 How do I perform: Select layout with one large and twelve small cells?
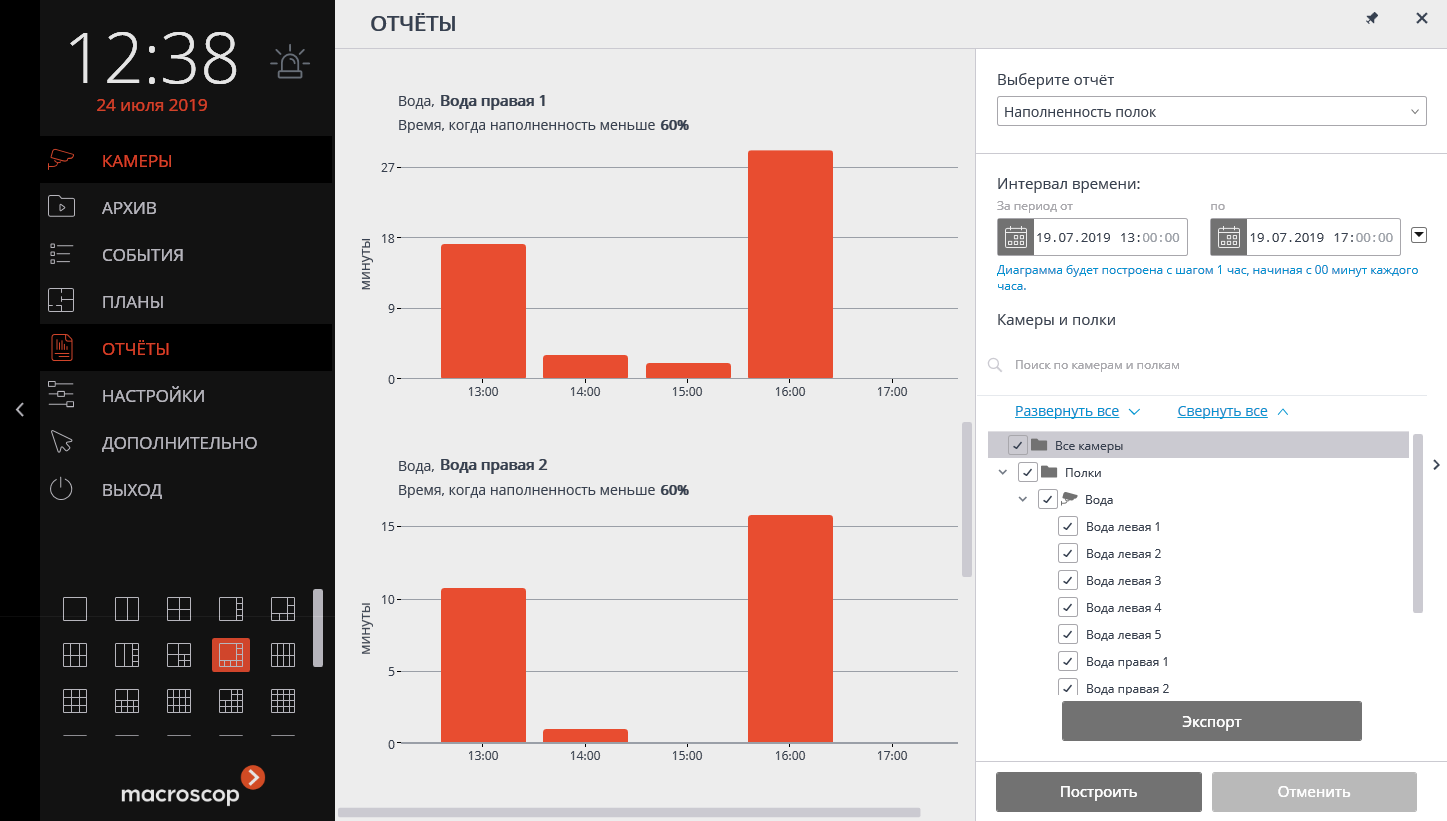(x=231, y=701)
